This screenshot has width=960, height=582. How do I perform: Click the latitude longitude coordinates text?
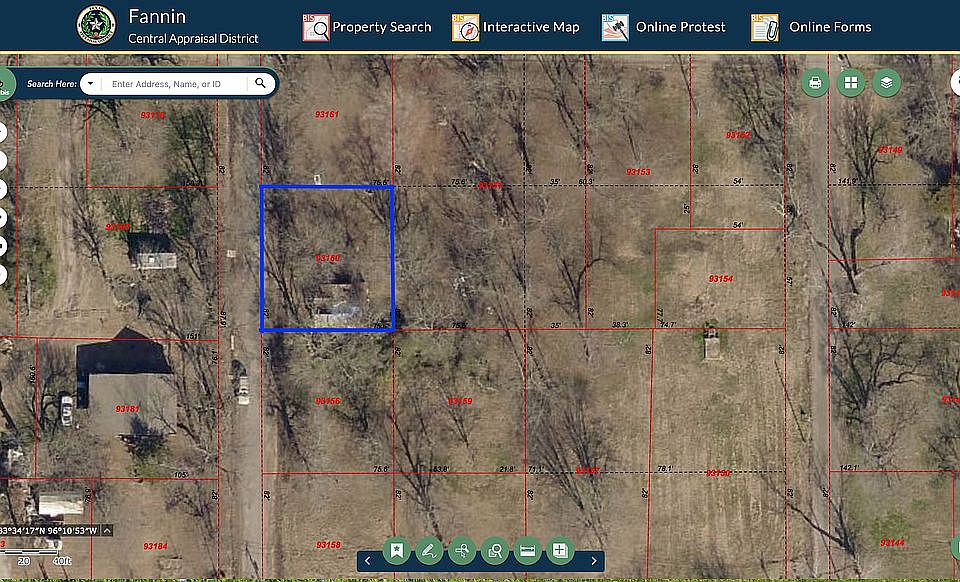tap(49, 531)
